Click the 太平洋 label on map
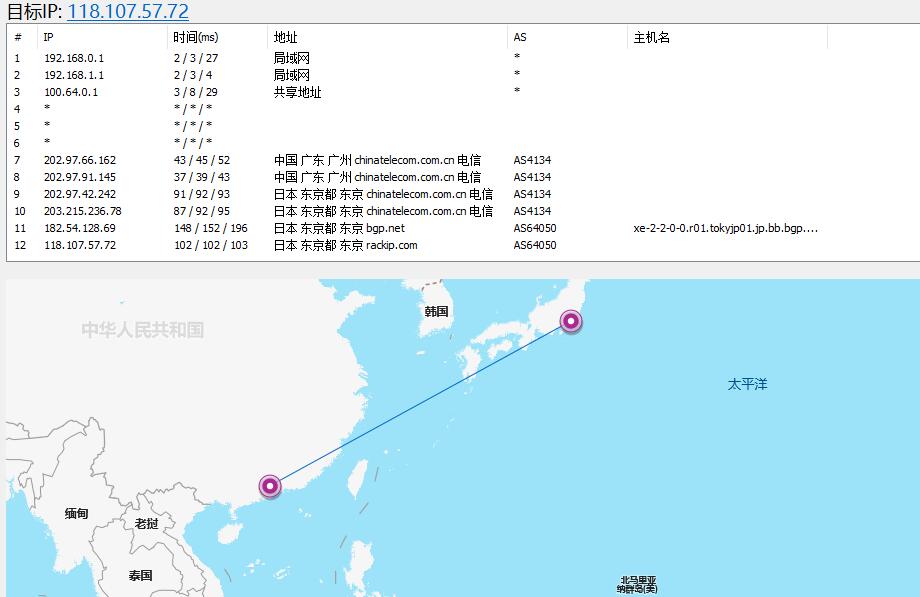This screenshot has width=920, height=597. 748,384
